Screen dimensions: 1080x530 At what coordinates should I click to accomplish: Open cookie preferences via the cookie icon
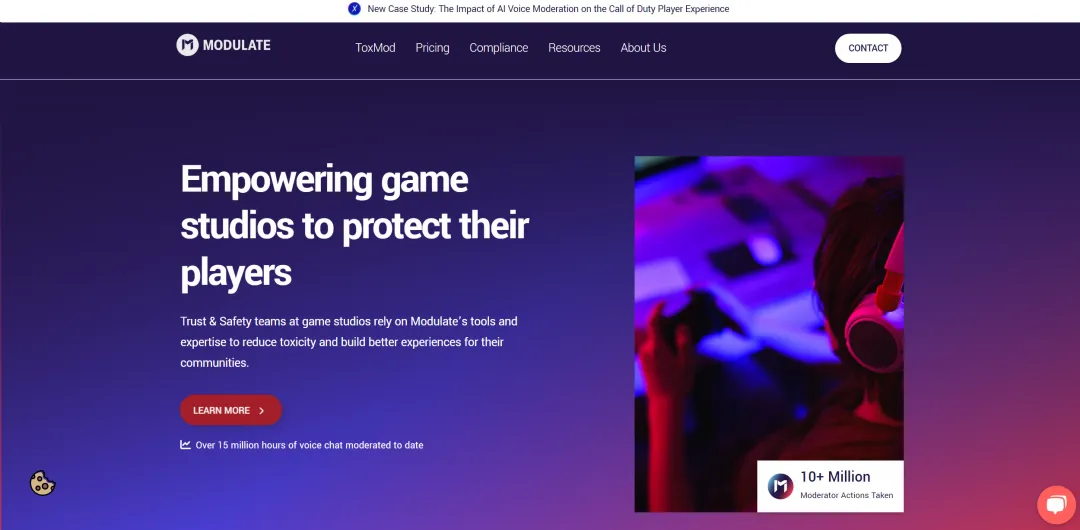pyautogui.click(x=42, y=483)
